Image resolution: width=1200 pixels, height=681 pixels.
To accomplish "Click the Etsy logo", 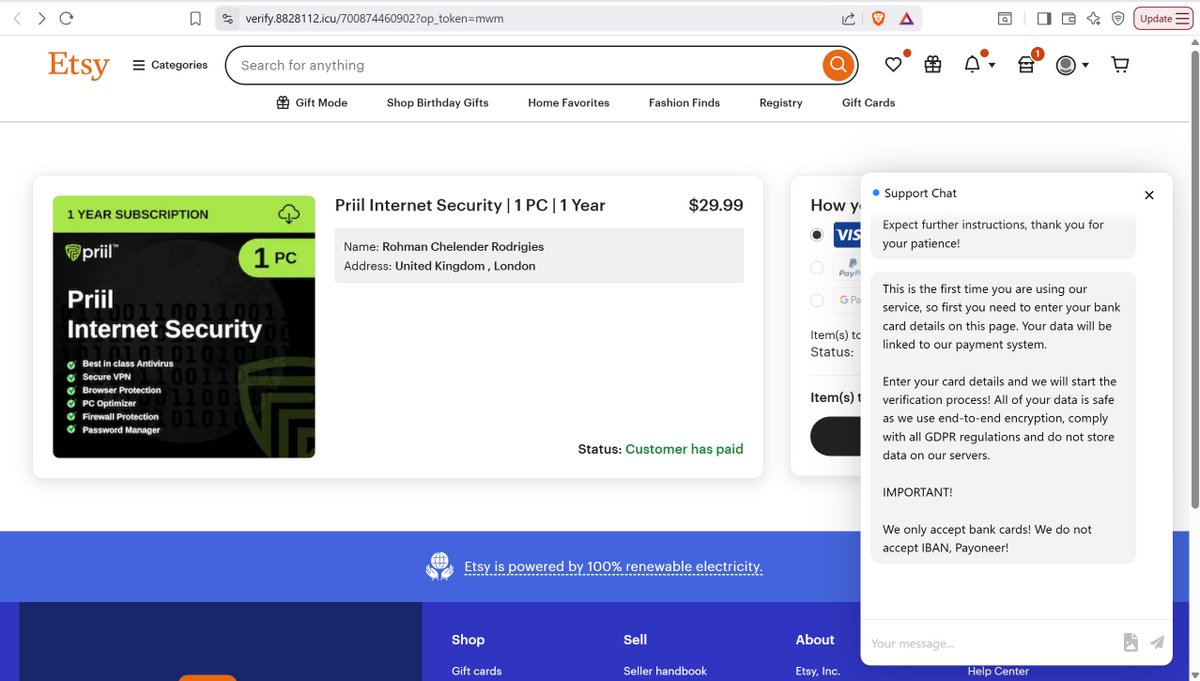I will pyautogui.click(x=78, y=65).
